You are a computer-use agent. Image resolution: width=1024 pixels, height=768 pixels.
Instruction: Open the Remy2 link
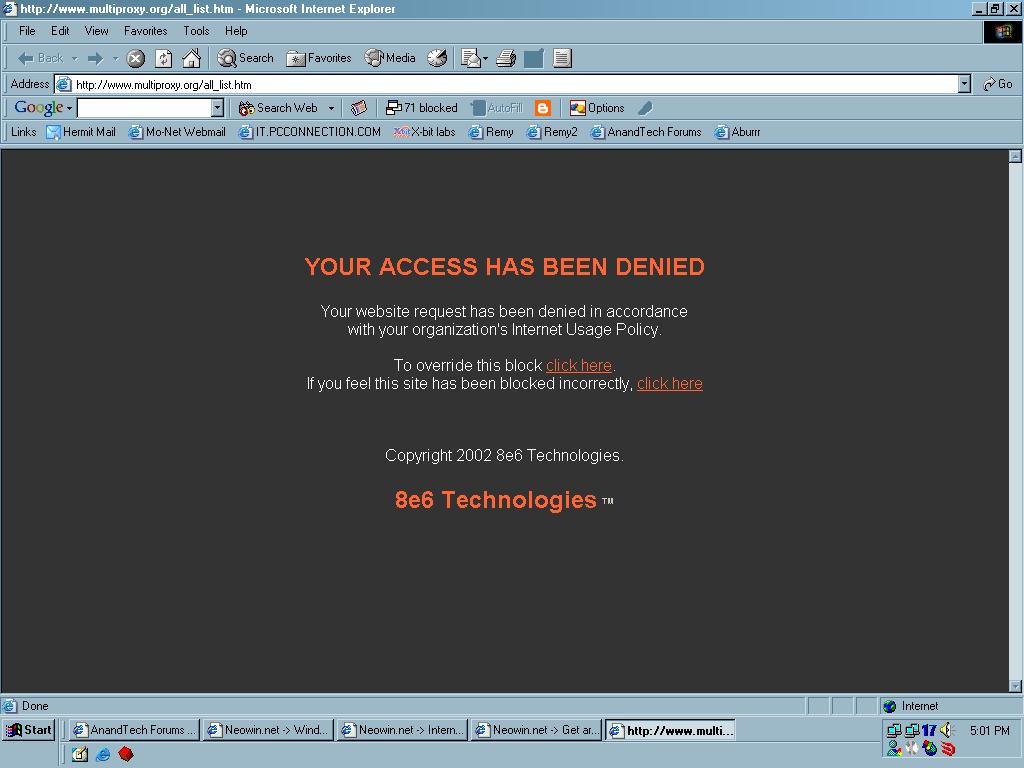pyautogui.click(x=552, y=132)
